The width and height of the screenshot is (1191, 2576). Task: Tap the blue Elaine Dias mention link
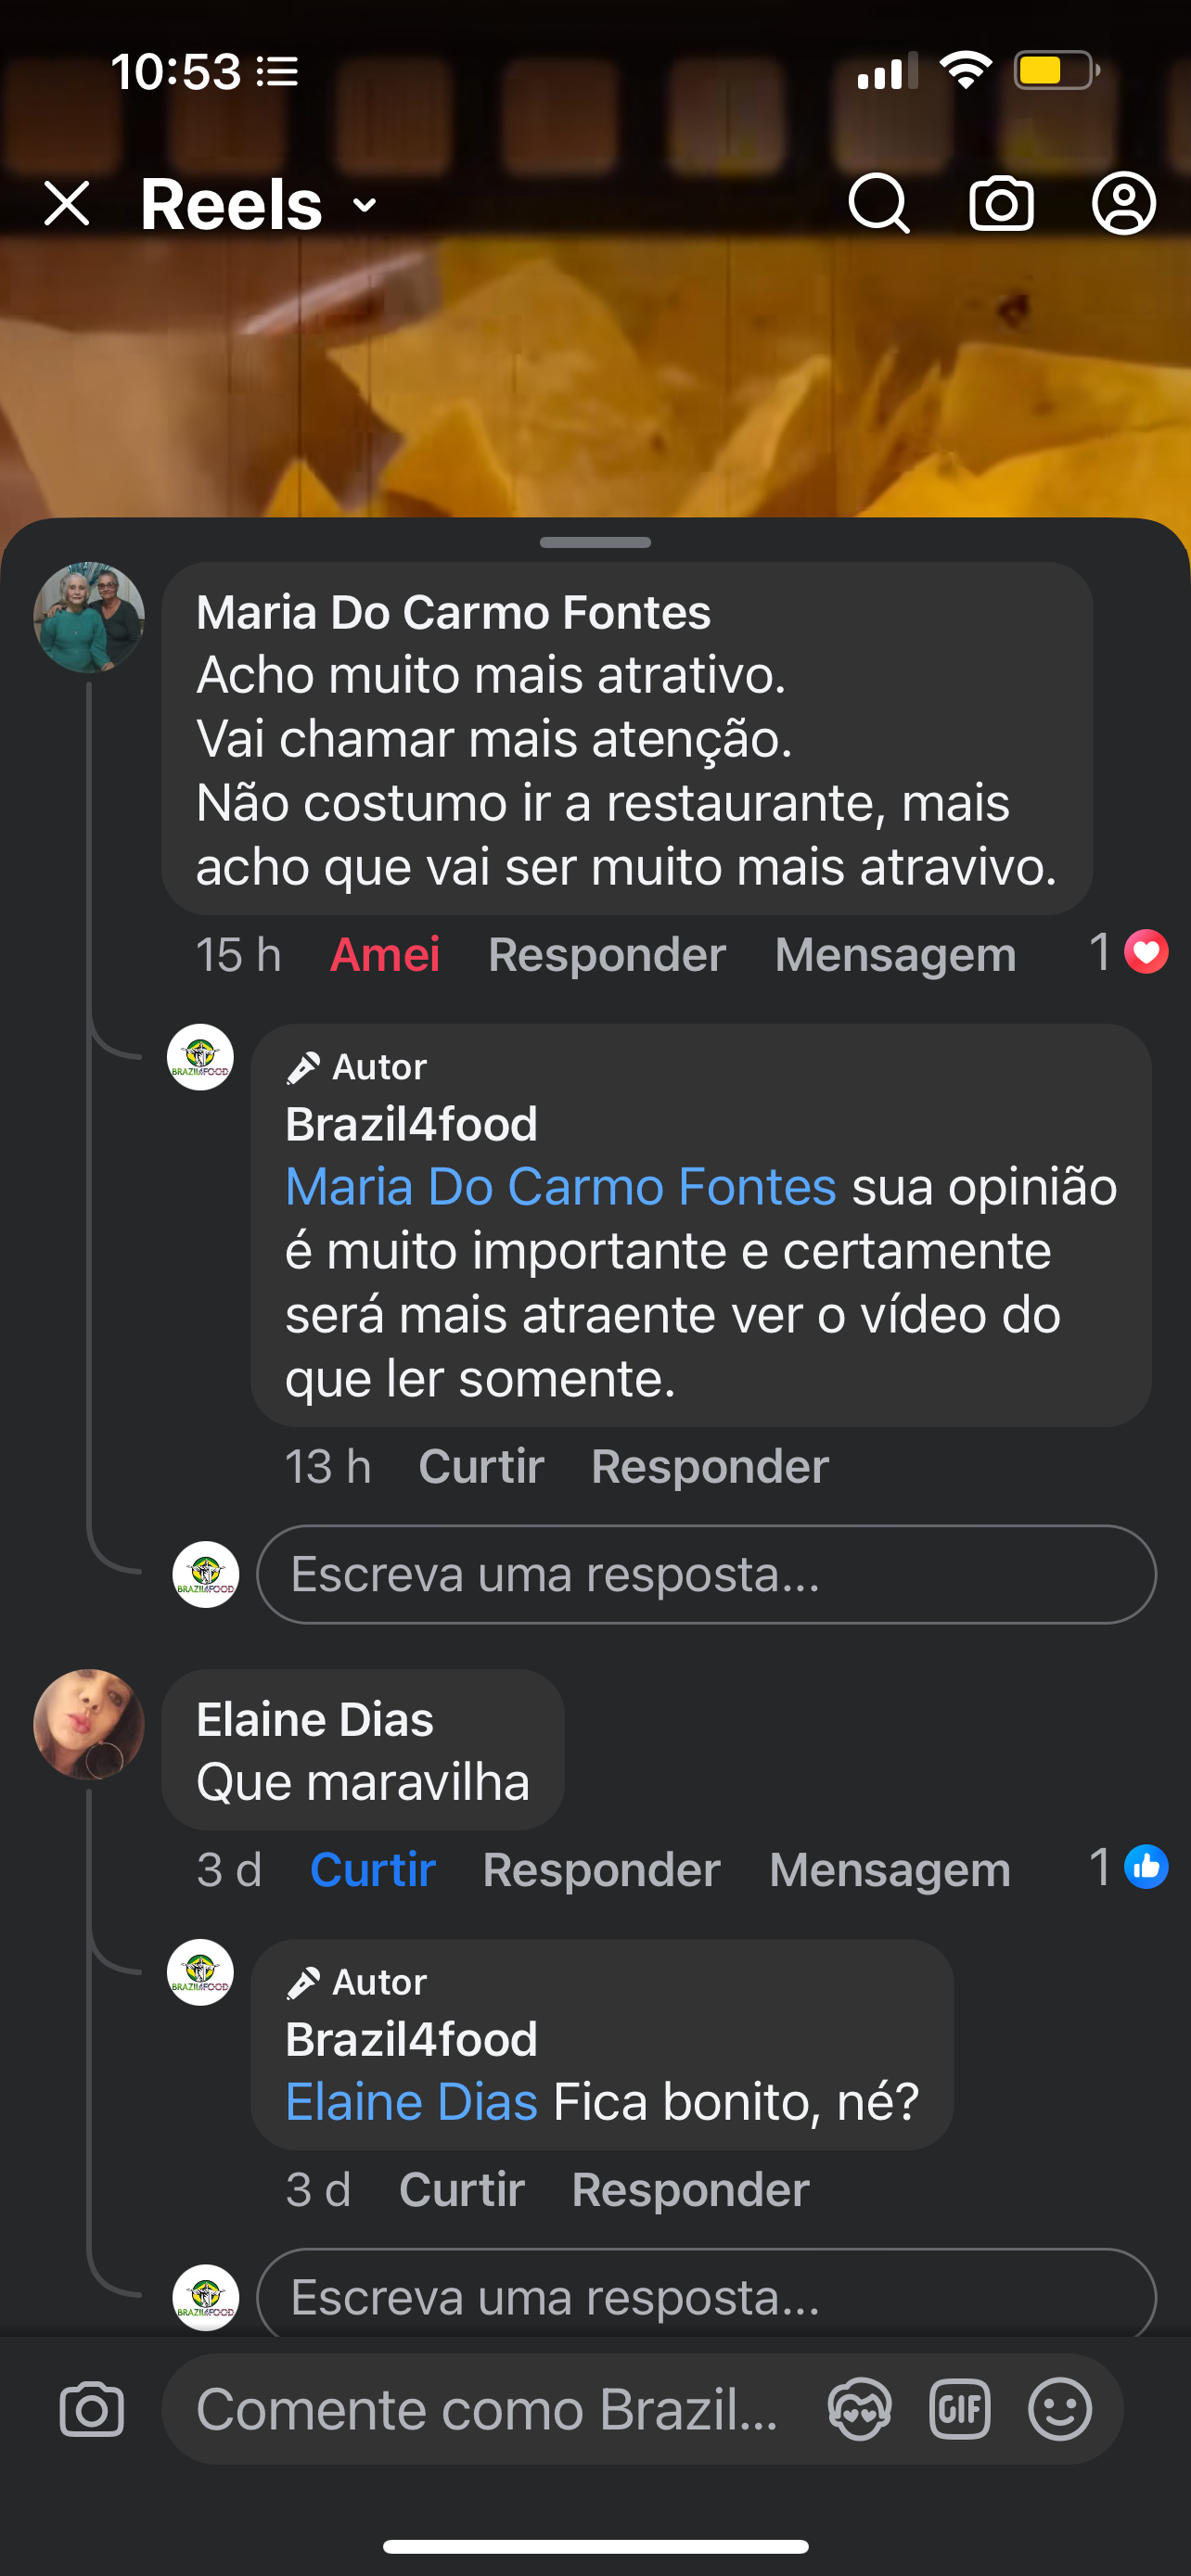coord(412,2102)
